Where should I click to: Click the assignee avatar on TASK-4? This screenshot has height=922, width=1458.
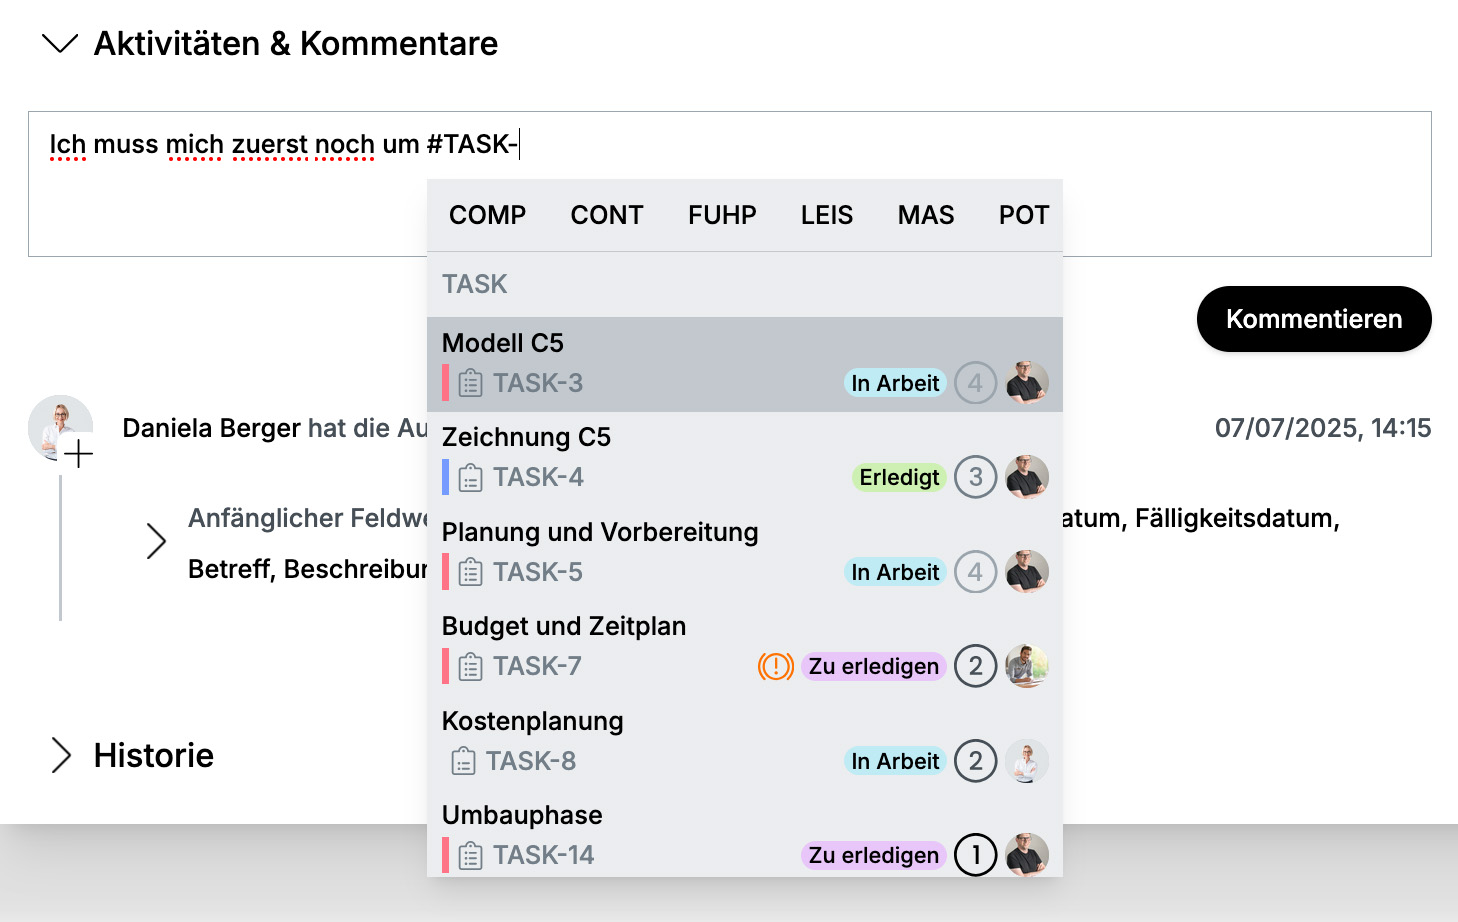click(1027, 477)
